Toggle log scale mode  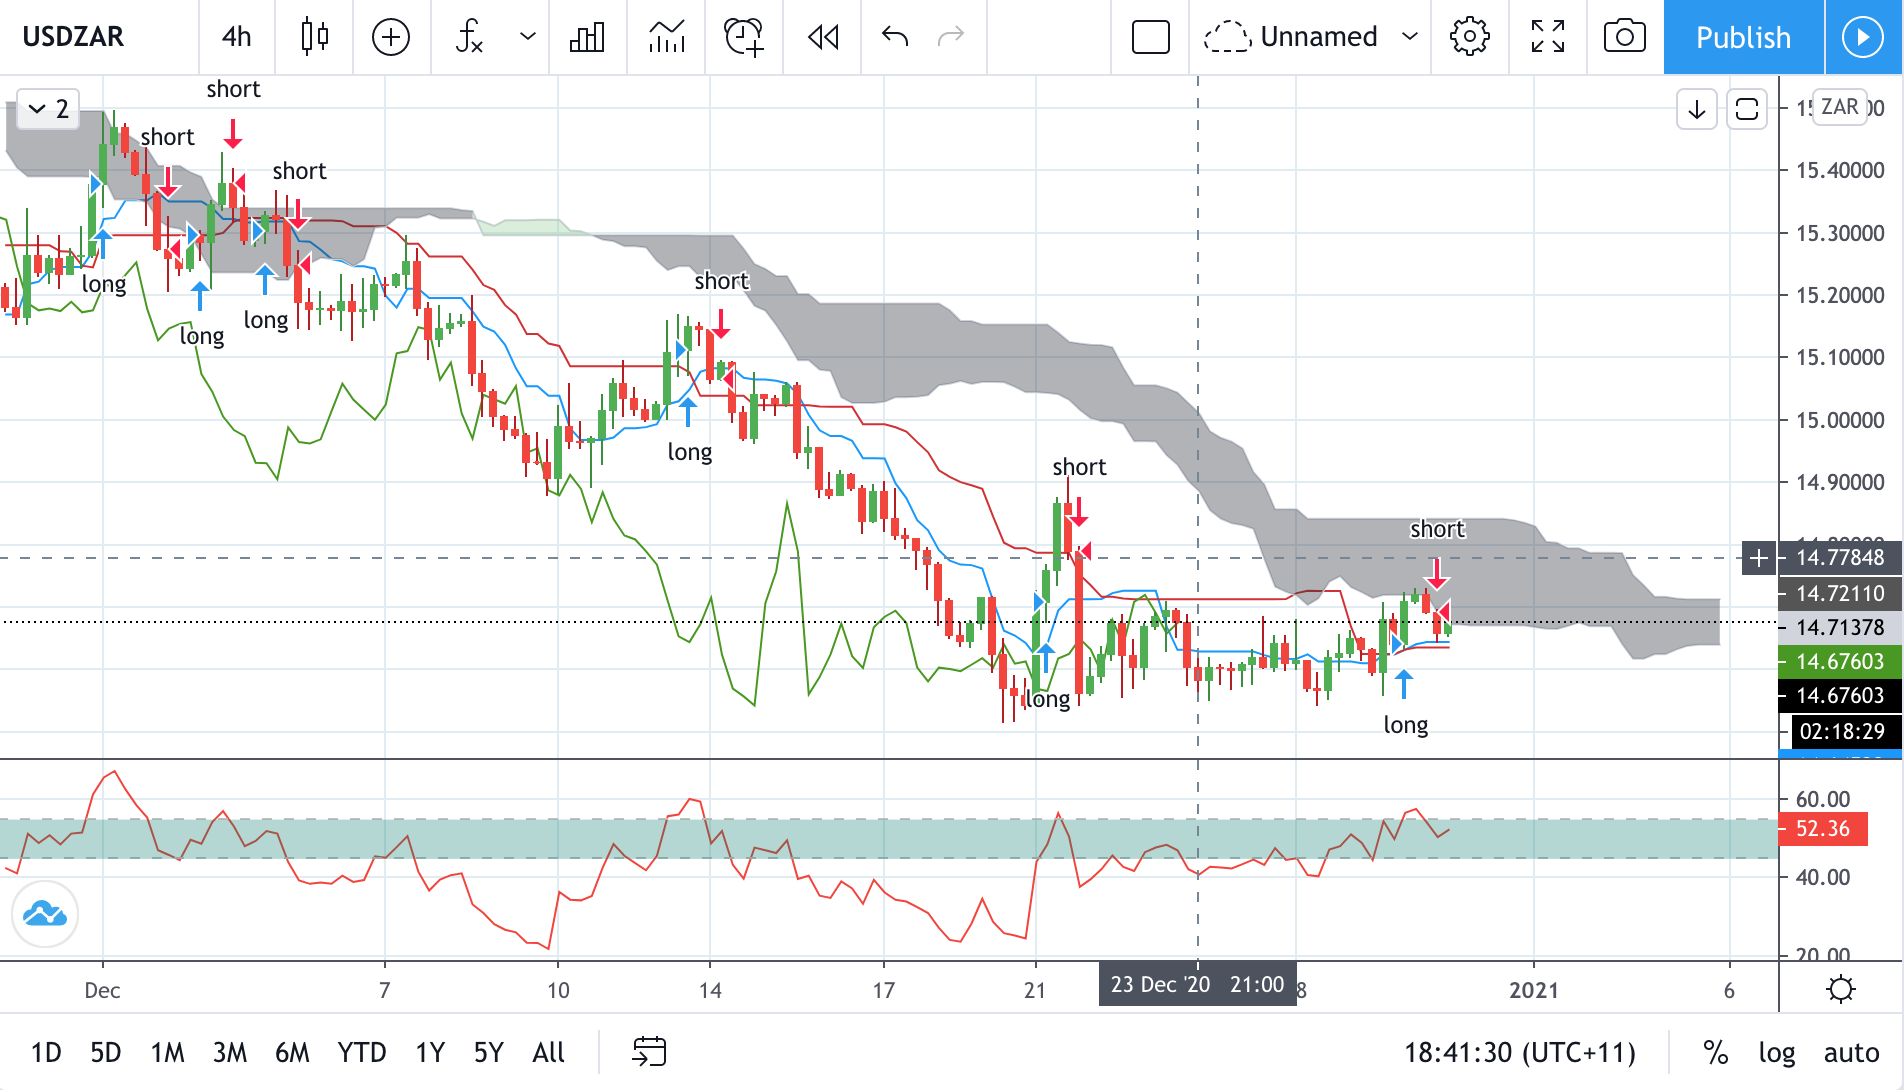[x=1777, y=1052]
